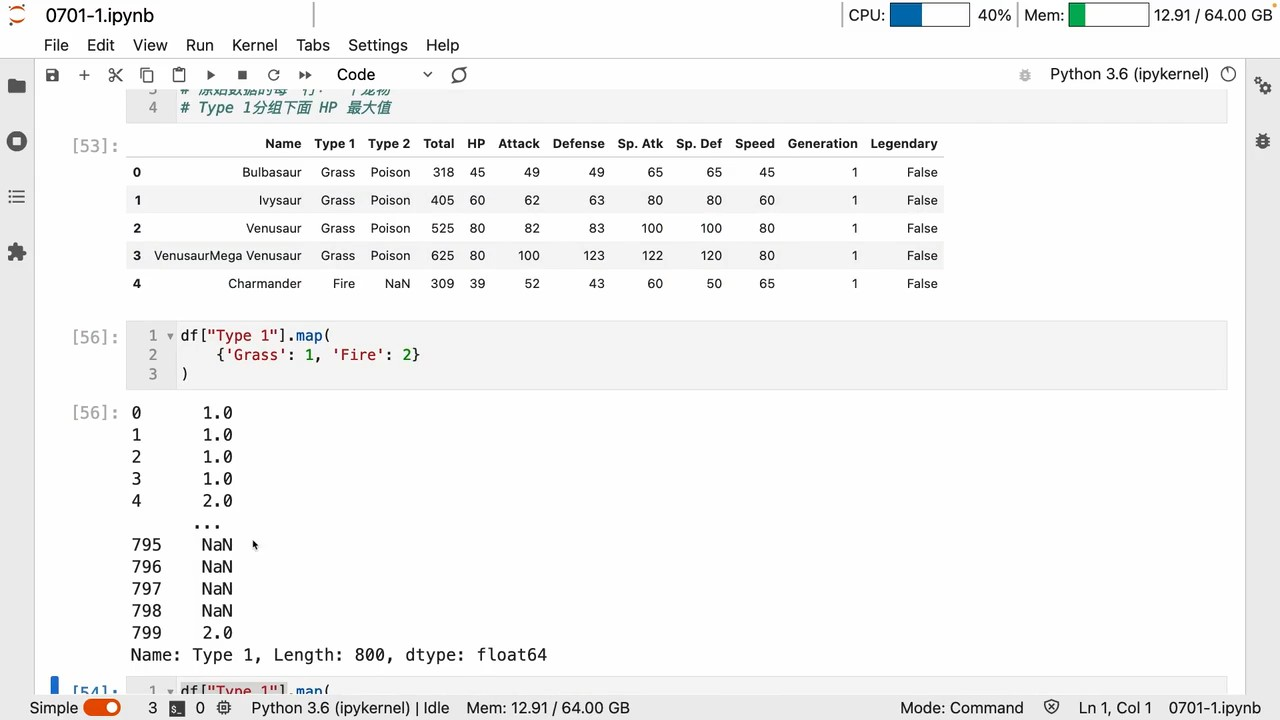The width and height of the screenshot is (1280, 720).
Task: Click the Generation column header
Action: click(823, 144)
